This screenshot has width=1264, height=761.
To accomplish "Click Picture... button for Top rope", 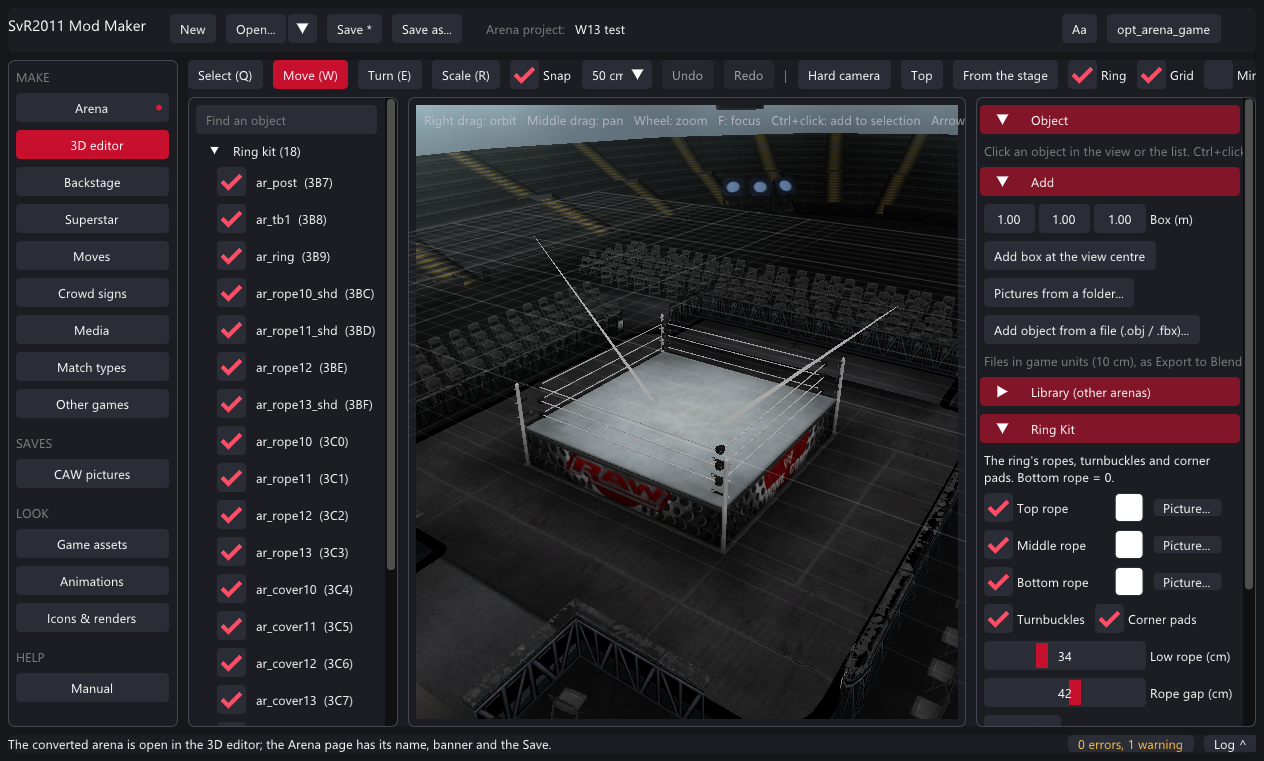I will [1187, 508].
